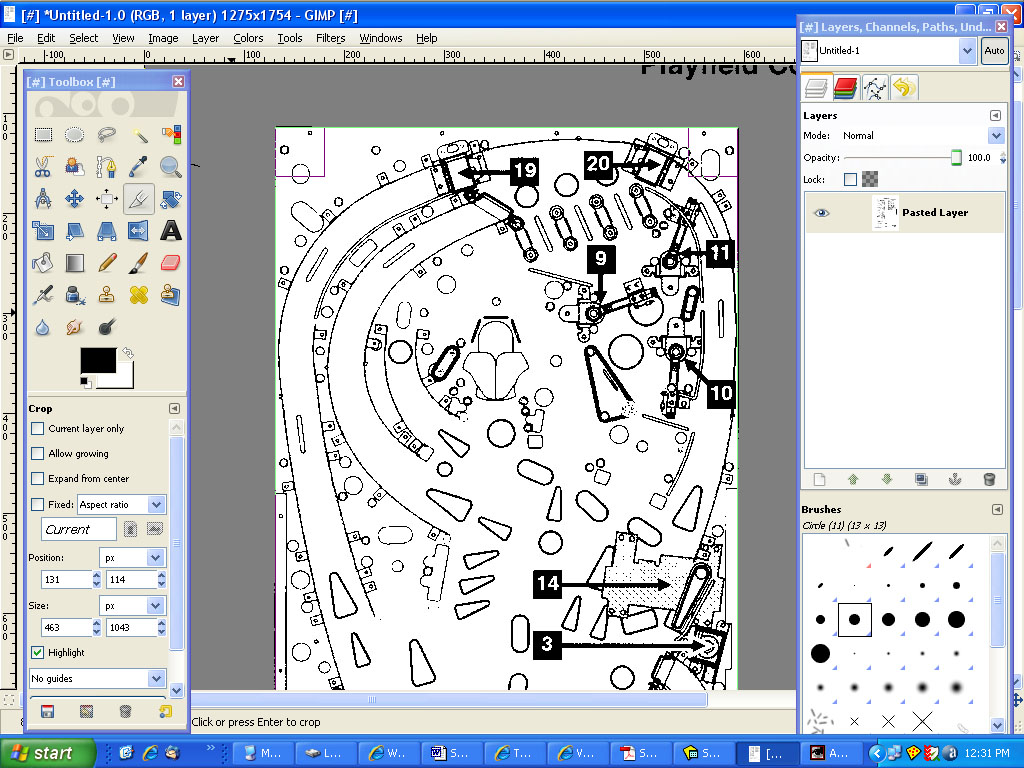Open the Untitled-1 image selector dropdown

point(967,50)
